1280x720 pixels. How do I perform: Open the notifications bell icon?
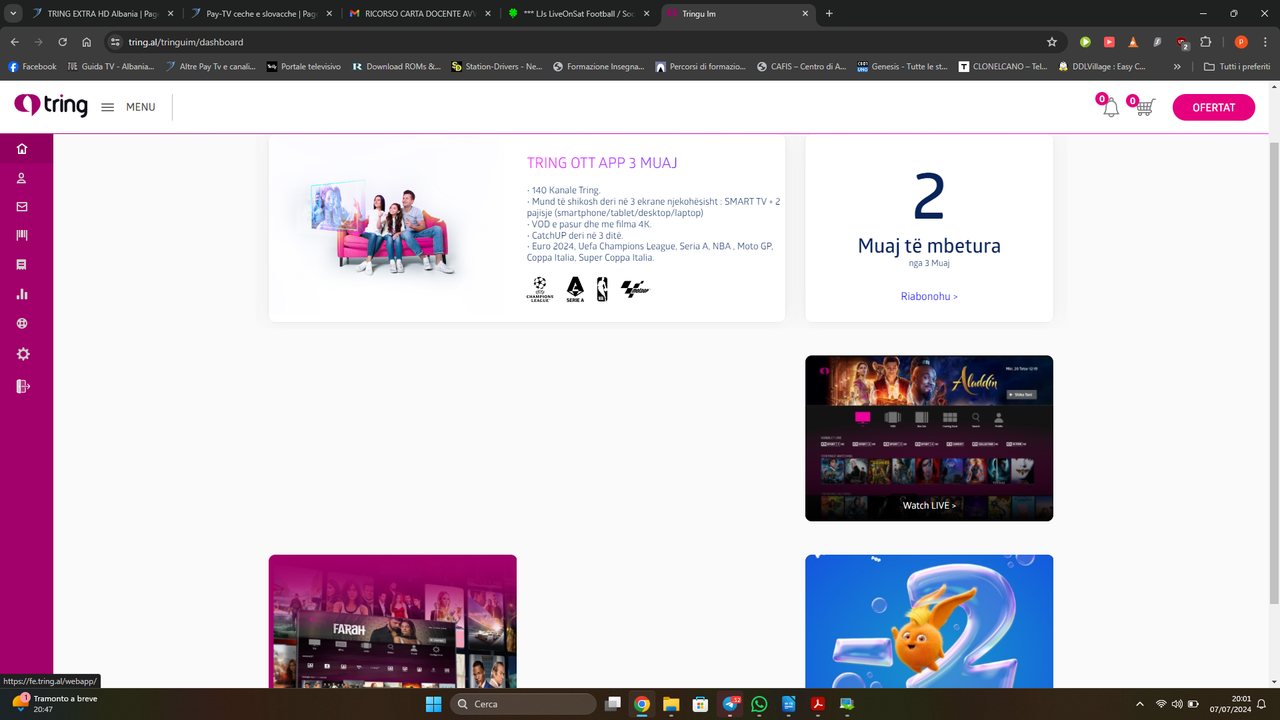point(1110,107)
